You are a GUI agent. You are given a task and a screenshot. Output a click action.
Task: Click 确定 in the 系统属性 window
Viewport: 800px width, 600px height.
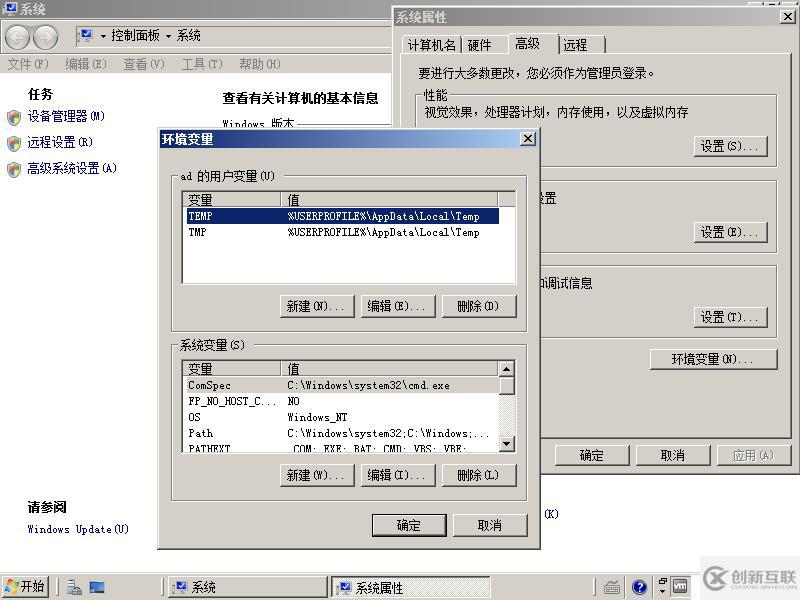[x=592, y=455]
